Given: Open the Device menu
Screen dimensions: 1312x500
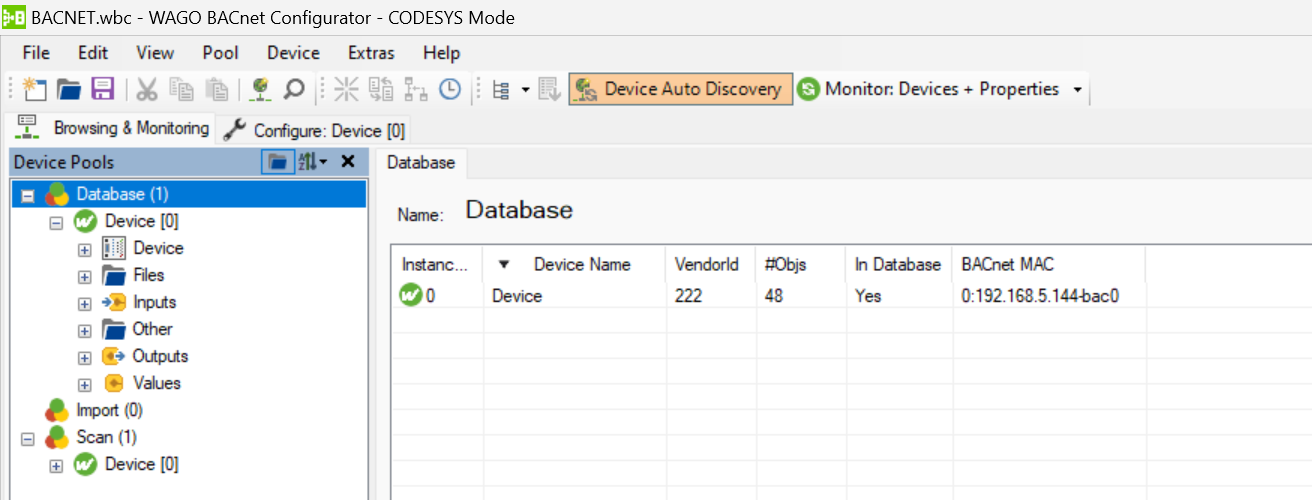Looking at the screenshot, I should 293,53.
